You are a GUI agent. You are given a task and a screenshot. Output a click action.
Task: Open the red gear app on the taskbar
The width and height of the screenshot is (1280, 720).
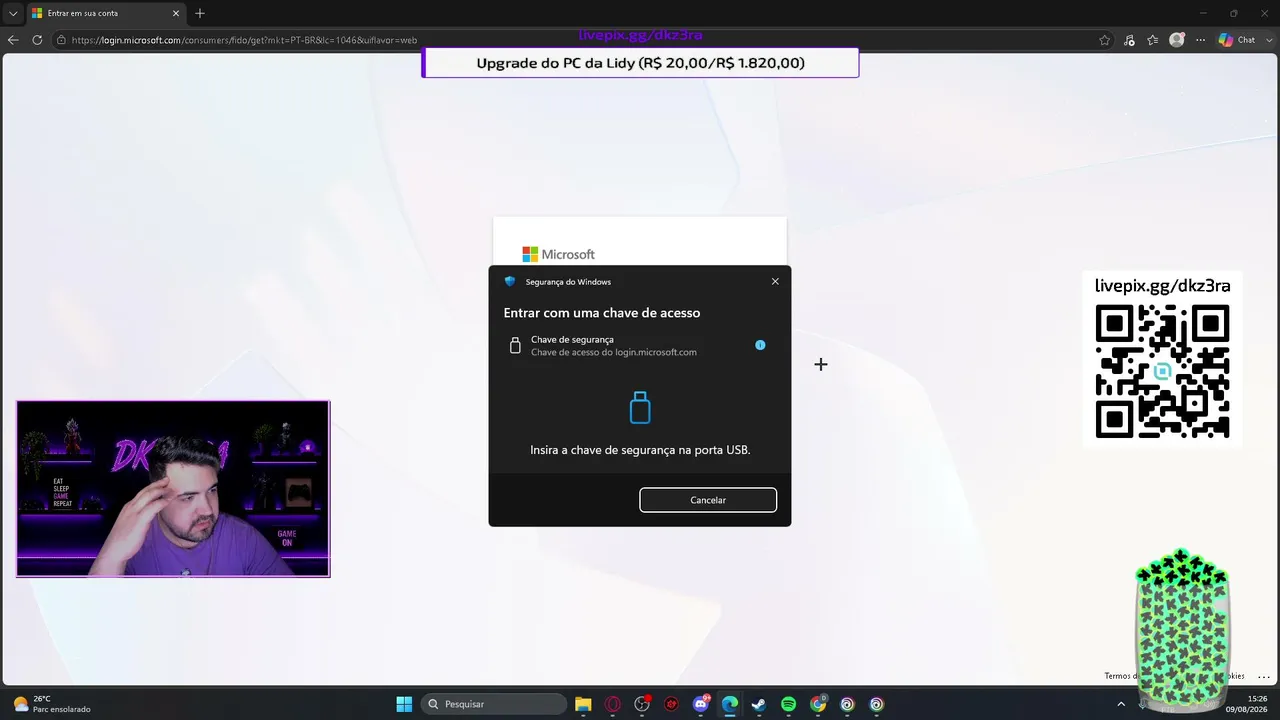pyautogui.click(x=671, y=704)
